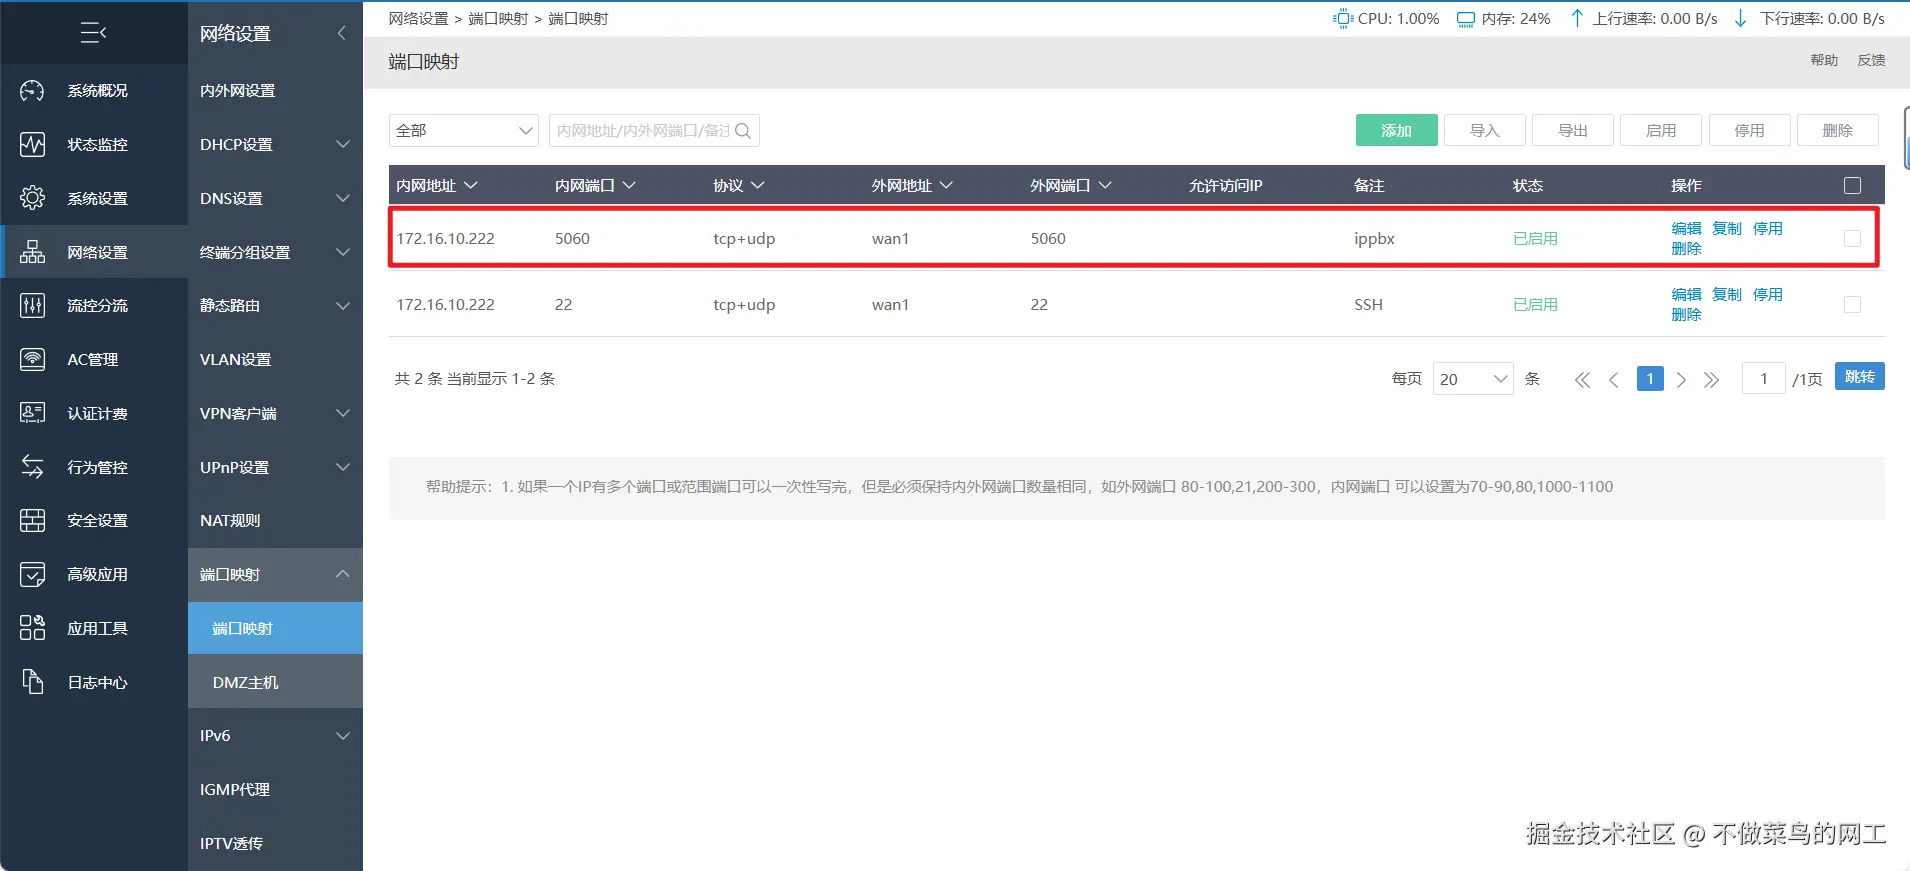This screenshot has height=871, width=1910.
Task: Click the green 添加 button
Action: [x=1396, y=131]
